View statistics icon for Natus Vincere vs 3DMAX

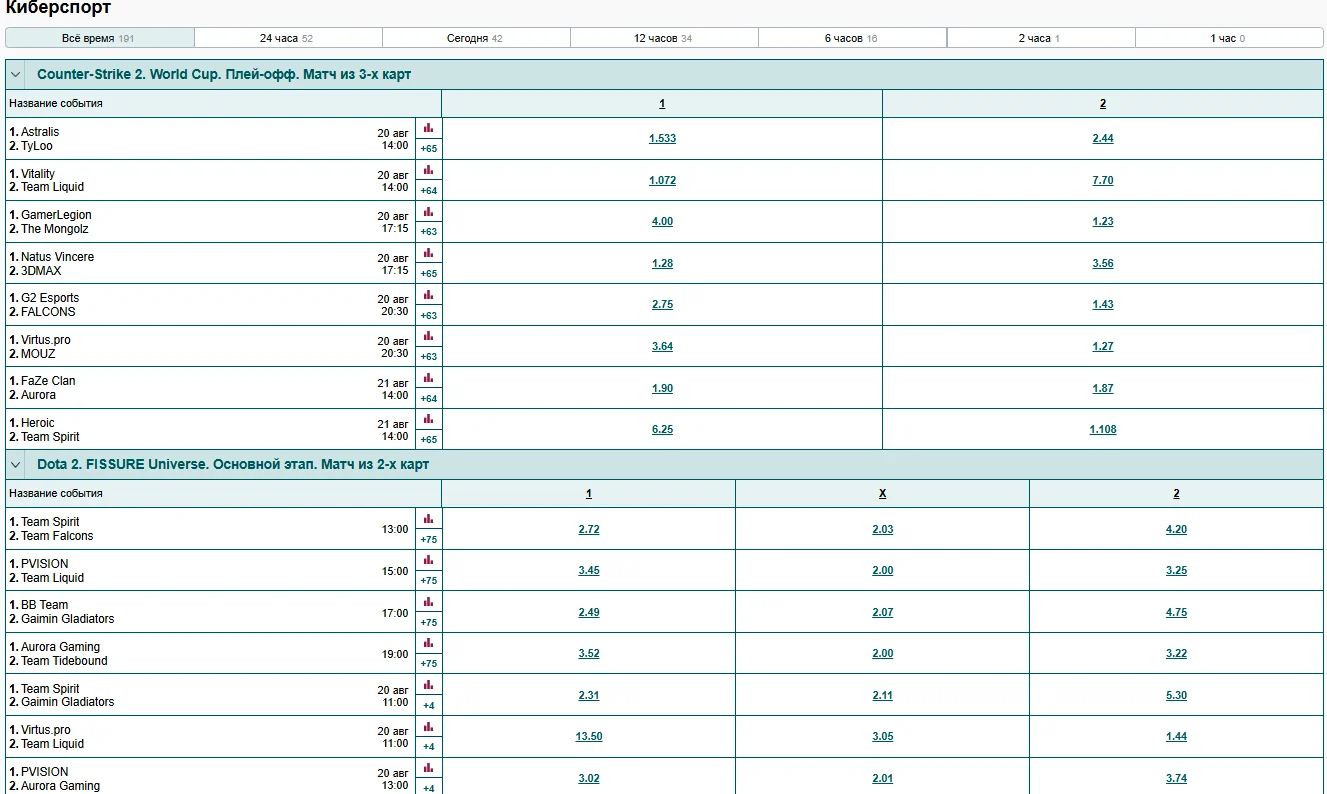pos(428,253)
